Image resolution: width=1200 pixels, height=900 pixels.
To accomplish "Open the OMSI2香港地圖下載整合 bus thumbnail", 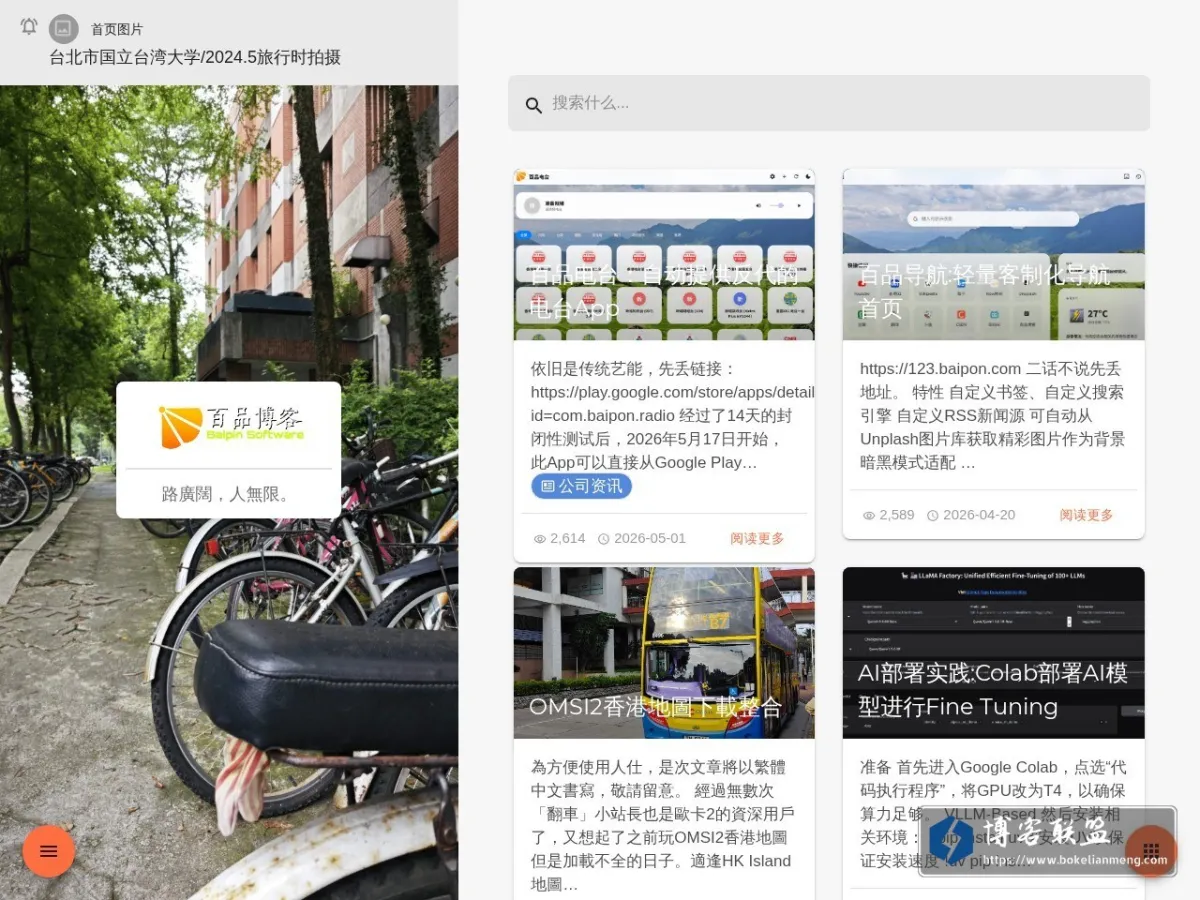I will (664, 653).
